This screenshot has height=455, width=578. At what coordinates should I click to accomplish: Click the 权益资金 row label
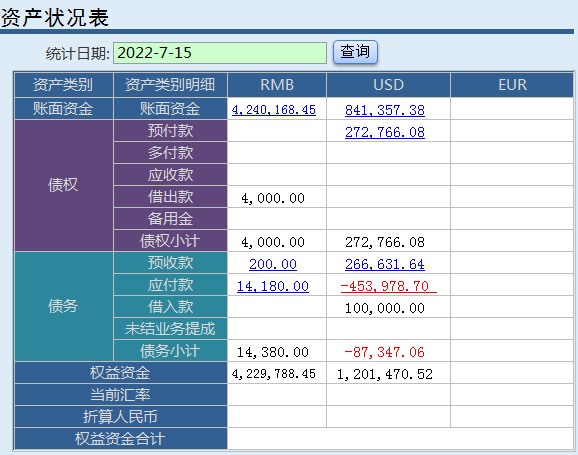pos(121,373)
